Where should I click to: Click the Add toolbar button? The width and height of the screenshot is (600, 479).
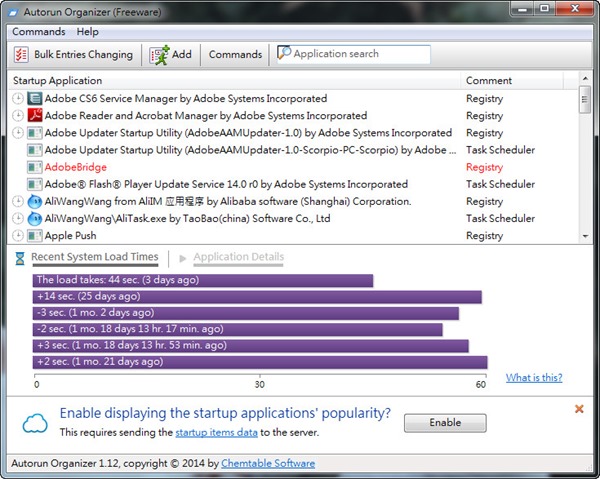[x=171, y=55]
